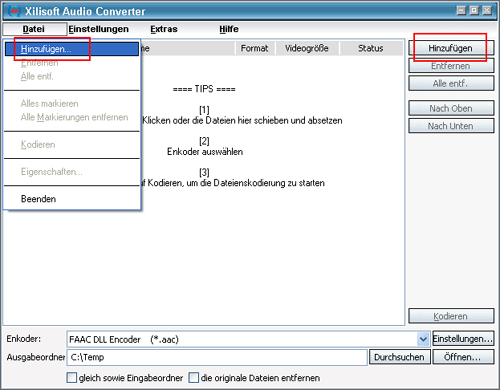Click the Ausgabeordner path field C:\Temp
This screenshot has height=390, width=500.
[x=217, y=357]
